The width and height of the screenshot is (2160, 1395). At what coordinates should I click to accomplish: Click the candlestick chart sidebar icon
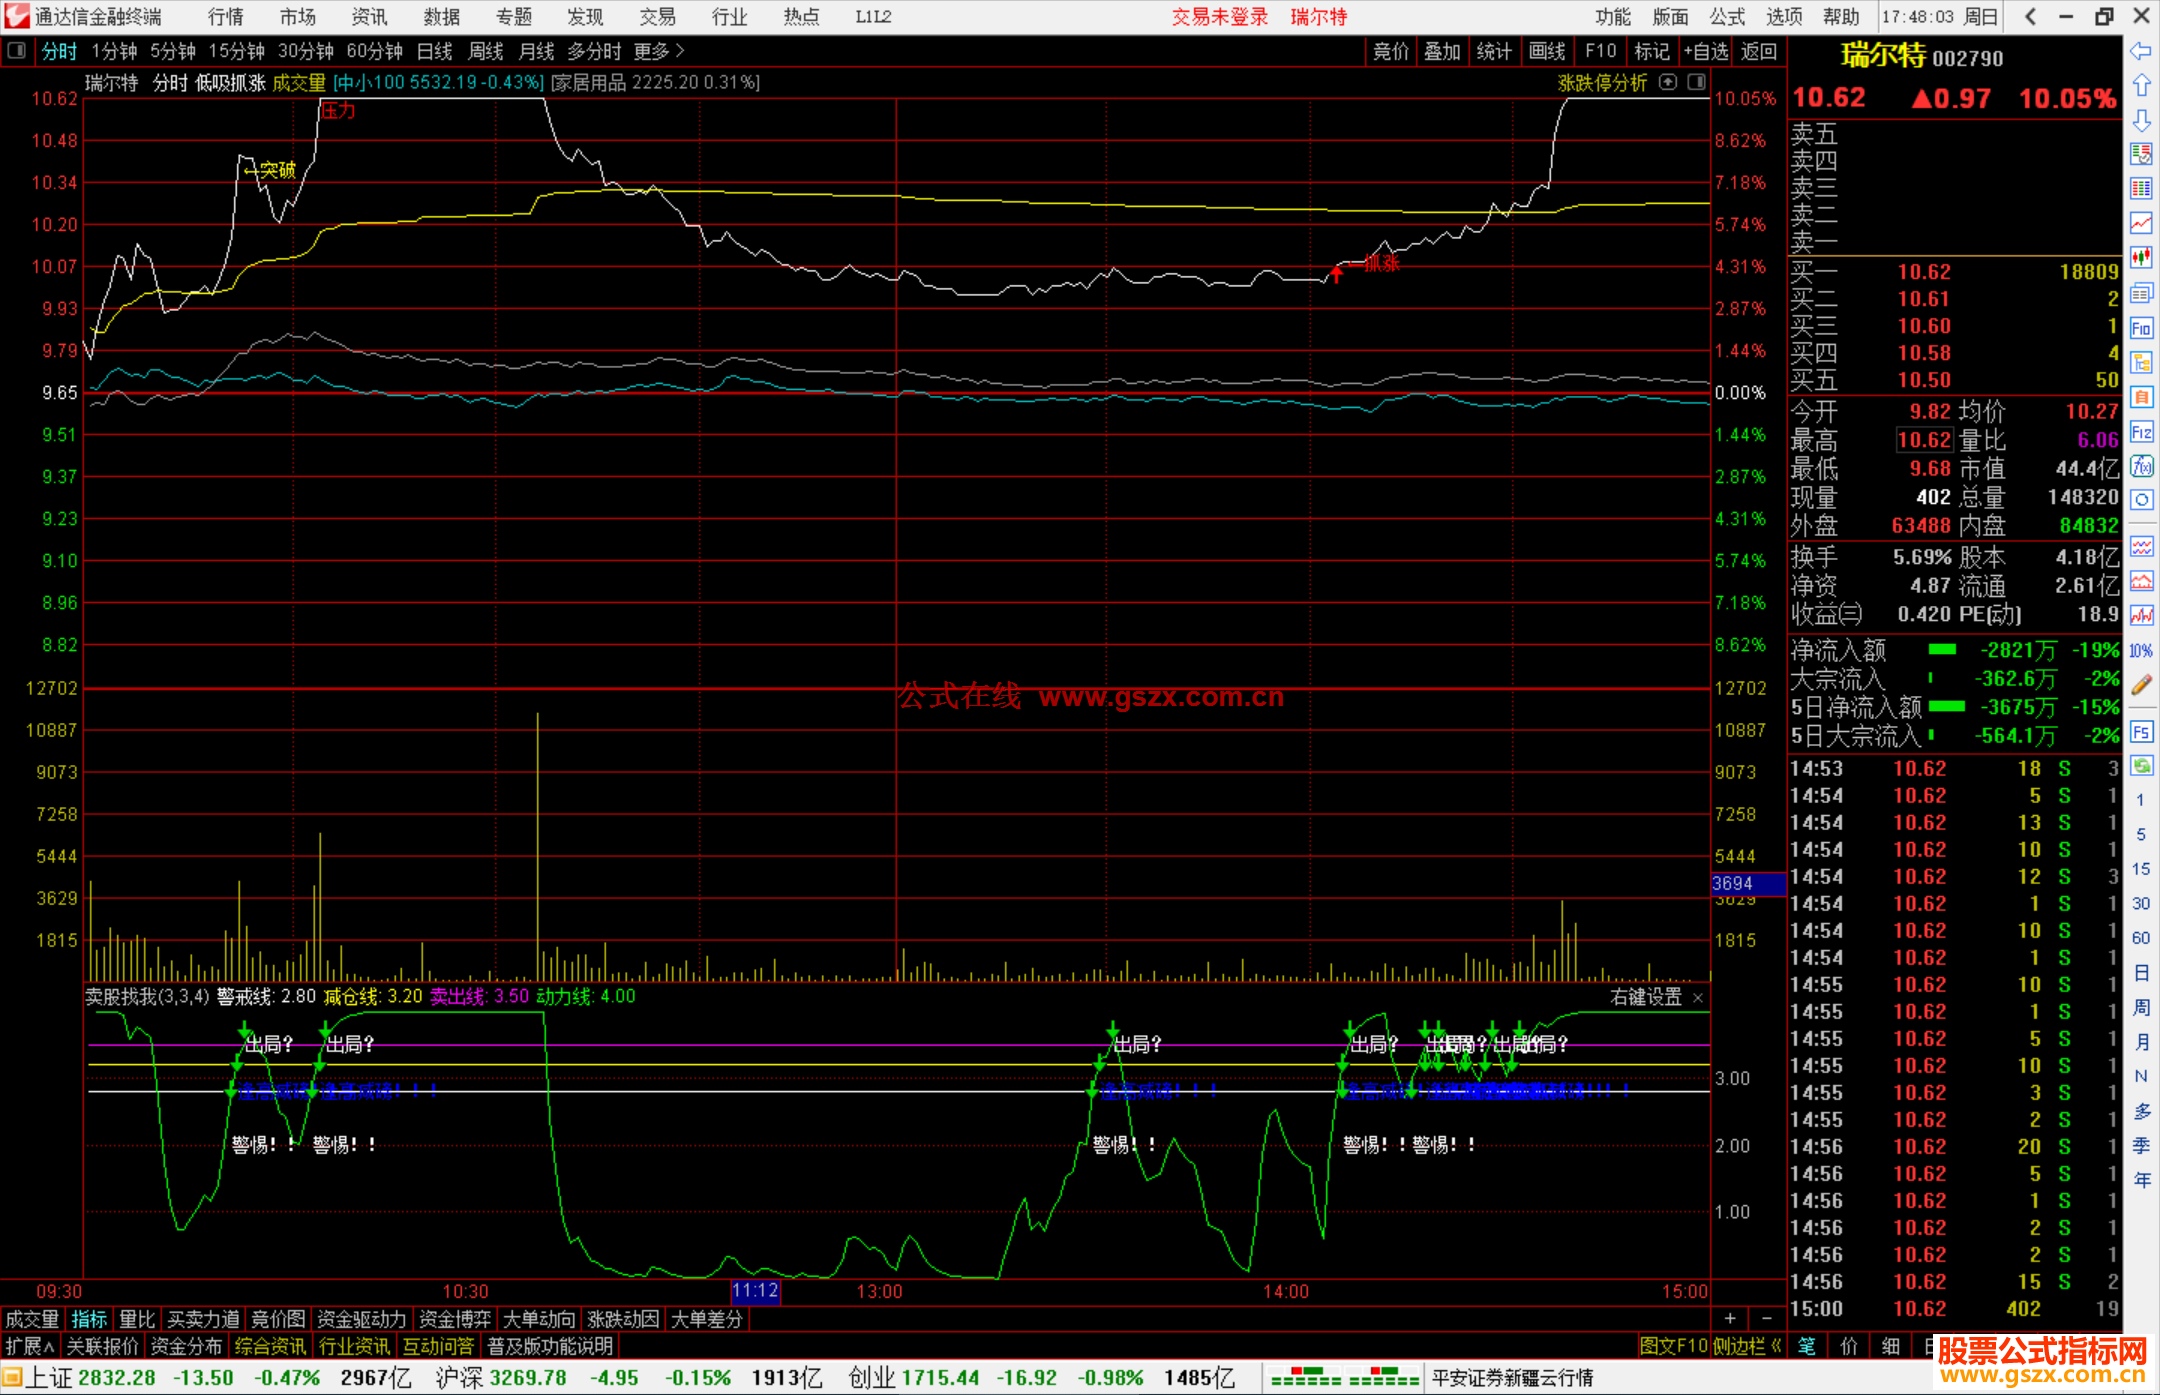[x=2141, y=258]
